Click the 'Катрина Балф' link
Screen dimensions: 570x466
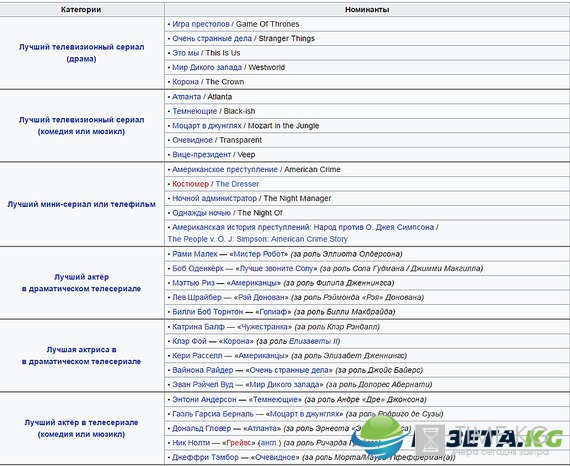[198, 327]
